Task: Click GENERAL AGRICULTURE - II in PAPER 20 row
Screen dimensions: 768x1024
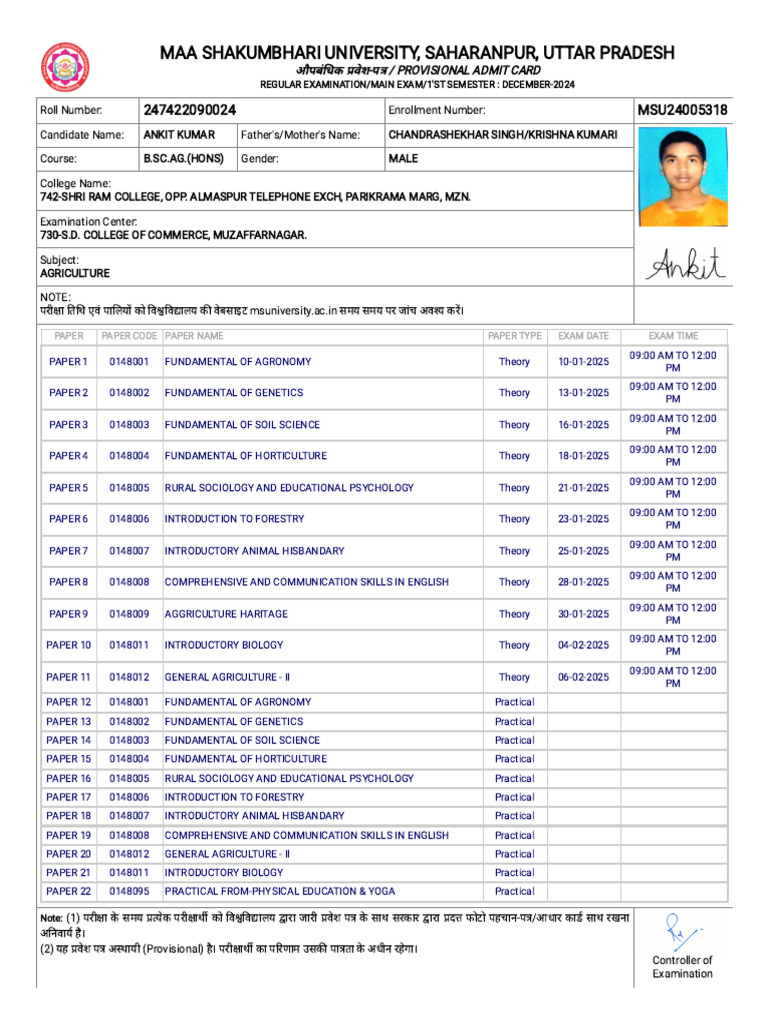Action: click(x=227, y=854)
